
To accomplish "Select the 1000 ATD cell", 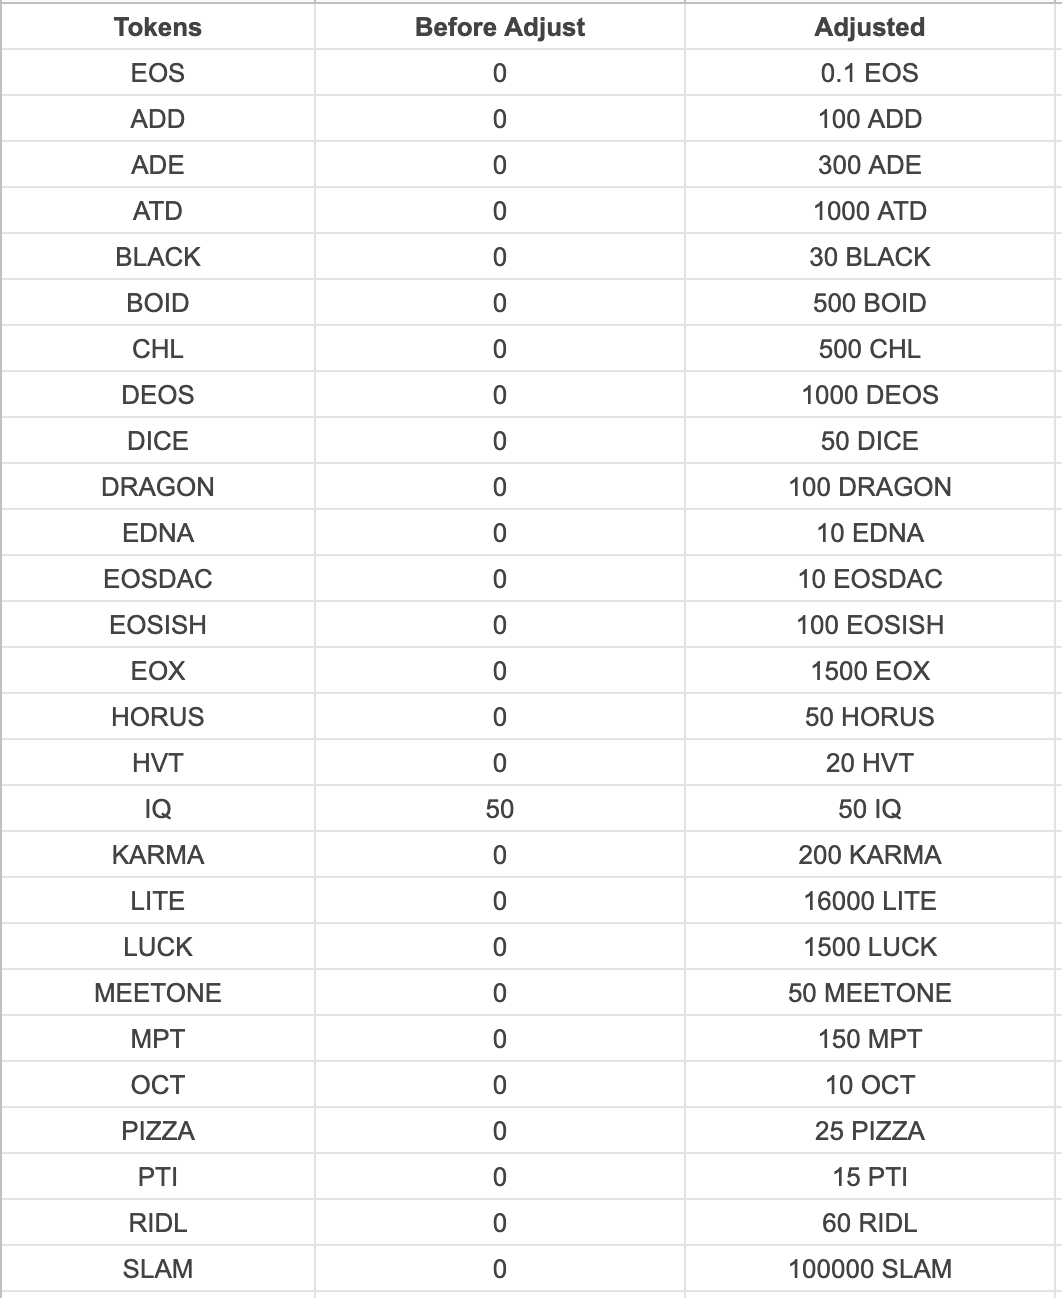I will (869, 211).
